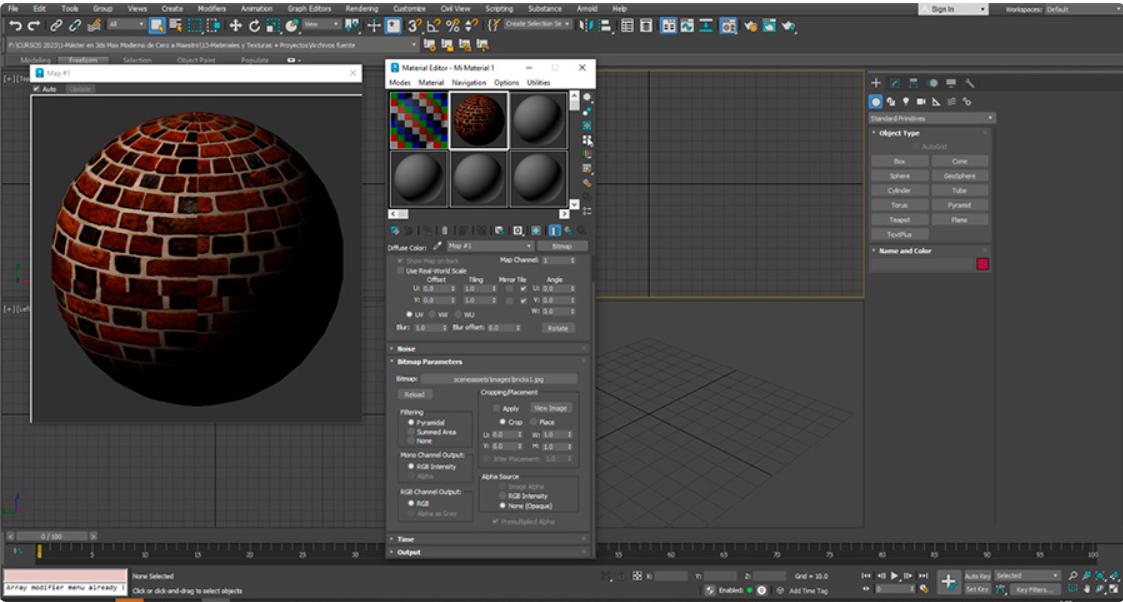Click the Play Animation button
The height and width of the screenshot is (602, 1123).
tap(895, 576)
